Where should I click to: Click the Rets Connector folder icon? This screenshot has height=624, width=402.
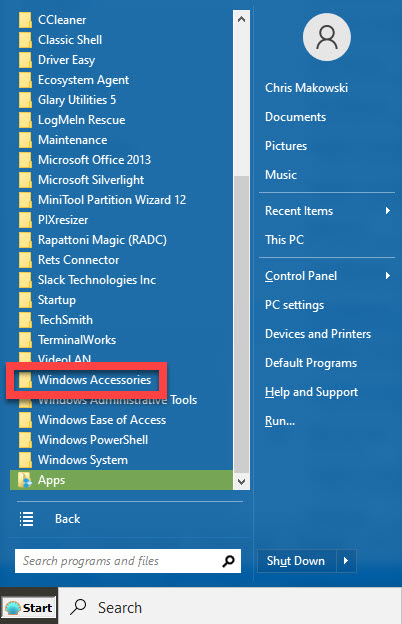[25, 260]
